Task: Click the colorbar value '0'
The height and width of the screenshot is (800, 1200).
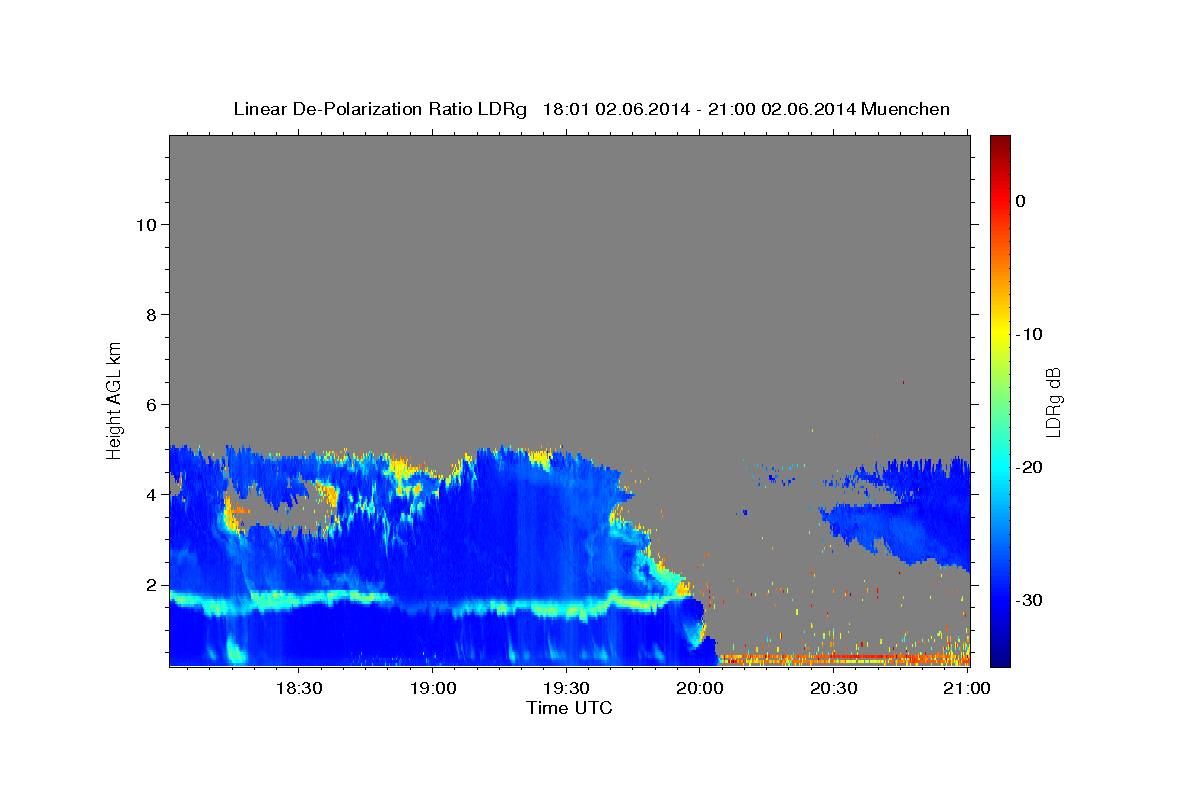Action: tap(1020, 201)
